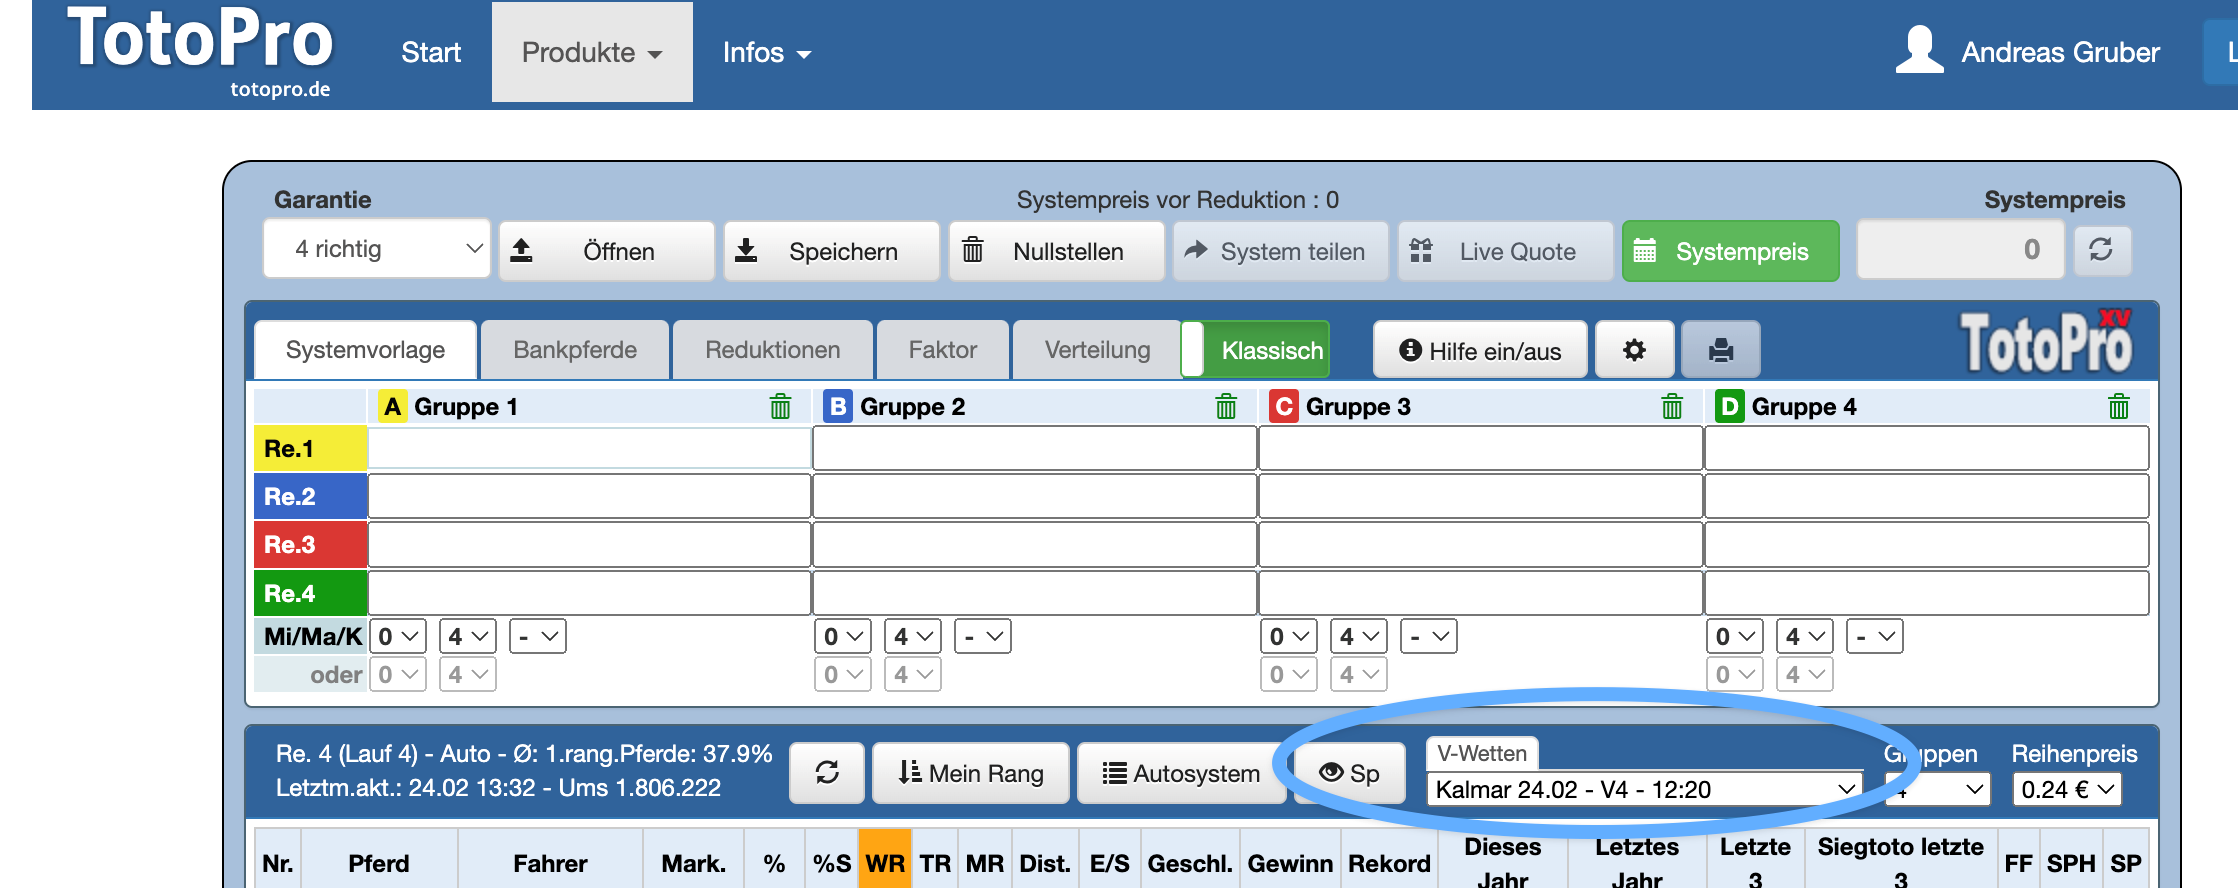Image resolution: width=2238 pixels, height=888 pixels.
Task: Sort by the Pferd column header
Action: click(x=379, y=864)
